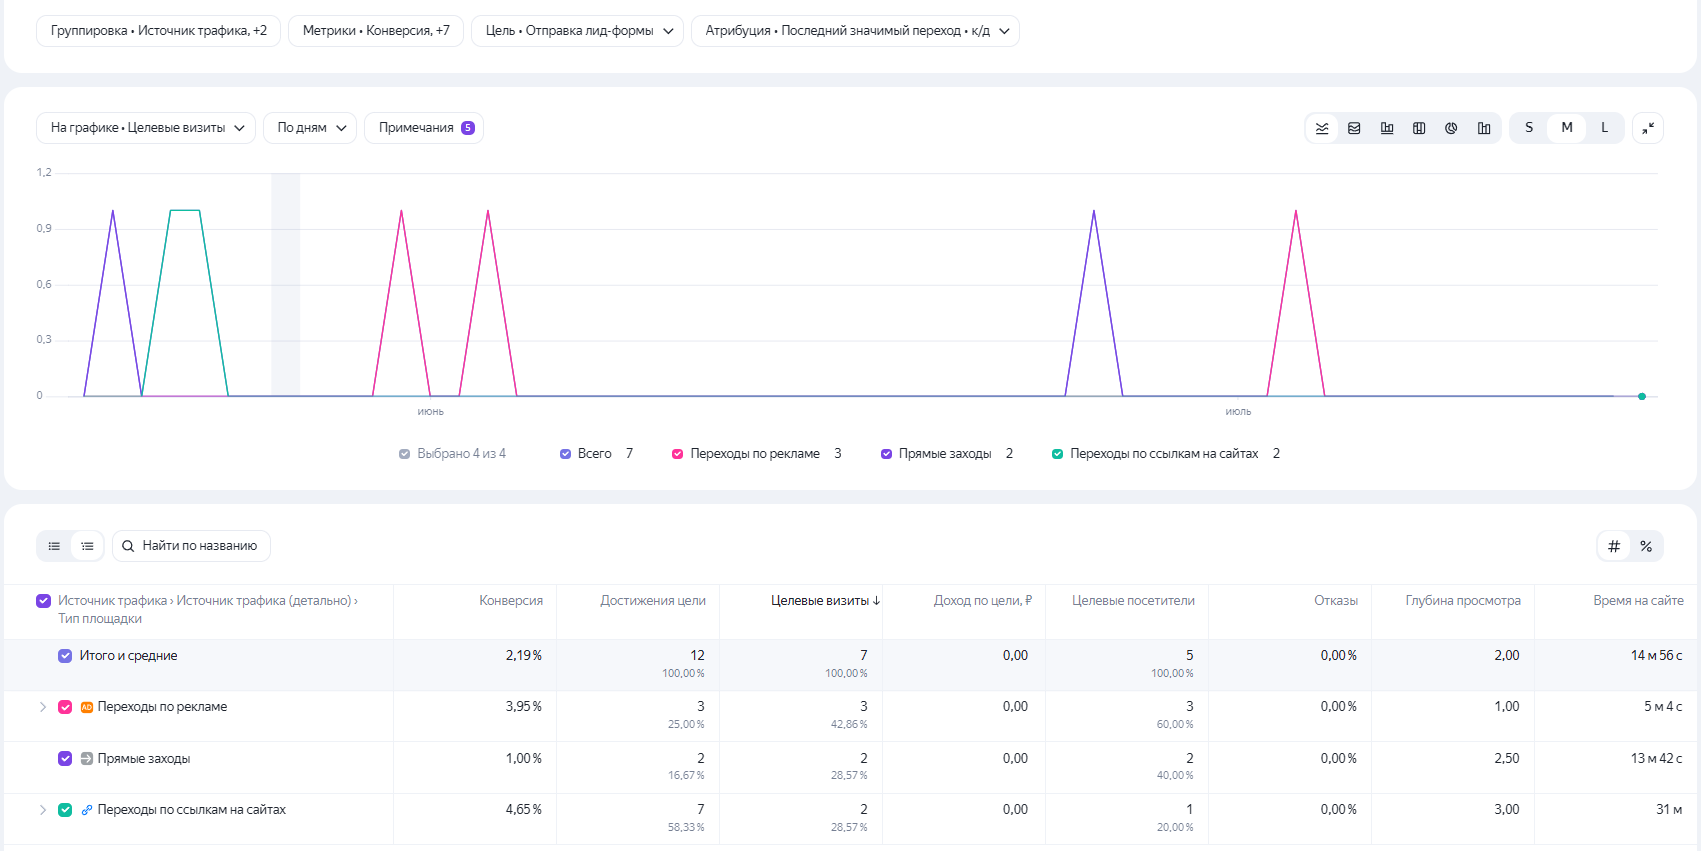Open the 'По дням' period dropdown

click(x=310, y=128)
